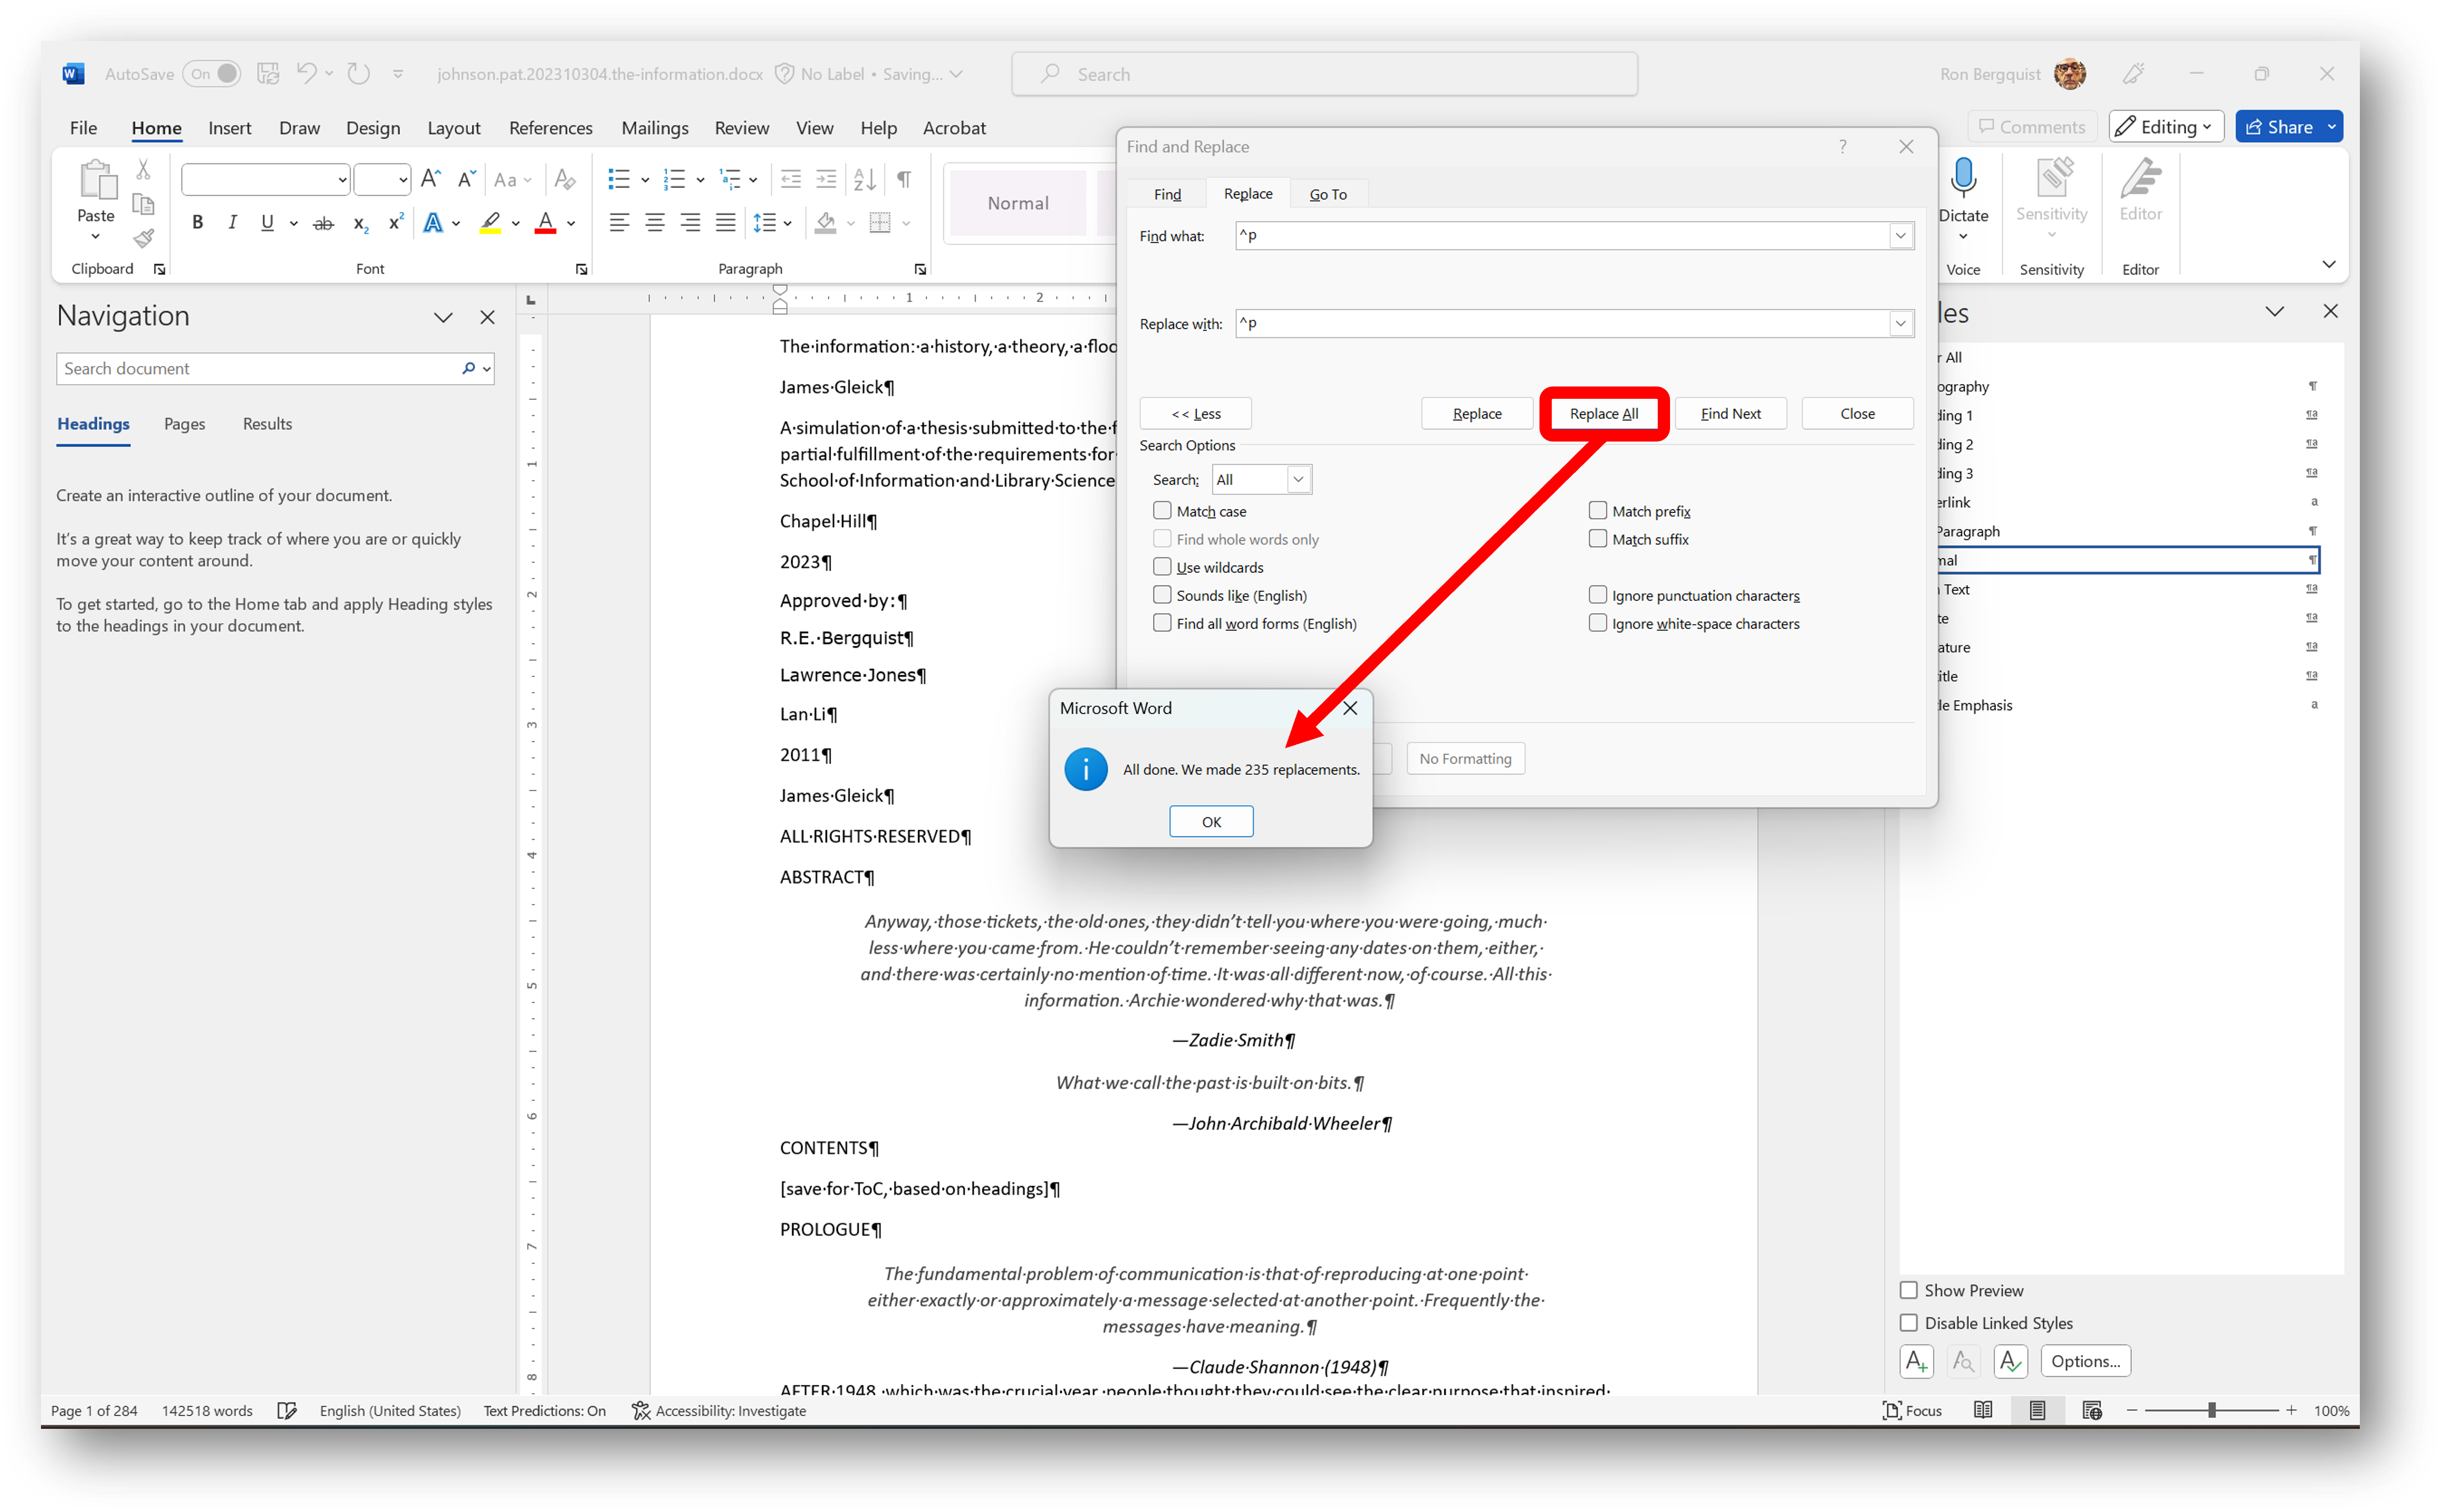Check the Use wildcards option
Image resolution: width=2443 pixels, height=1512 pixels.
coord(1162,566)
